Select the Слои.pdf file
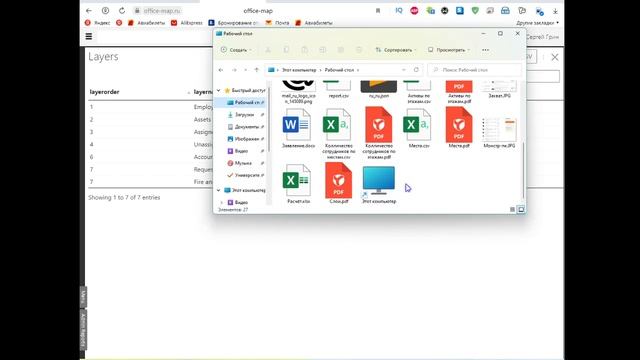Viewport: 640px width, 360px height. 338,183
